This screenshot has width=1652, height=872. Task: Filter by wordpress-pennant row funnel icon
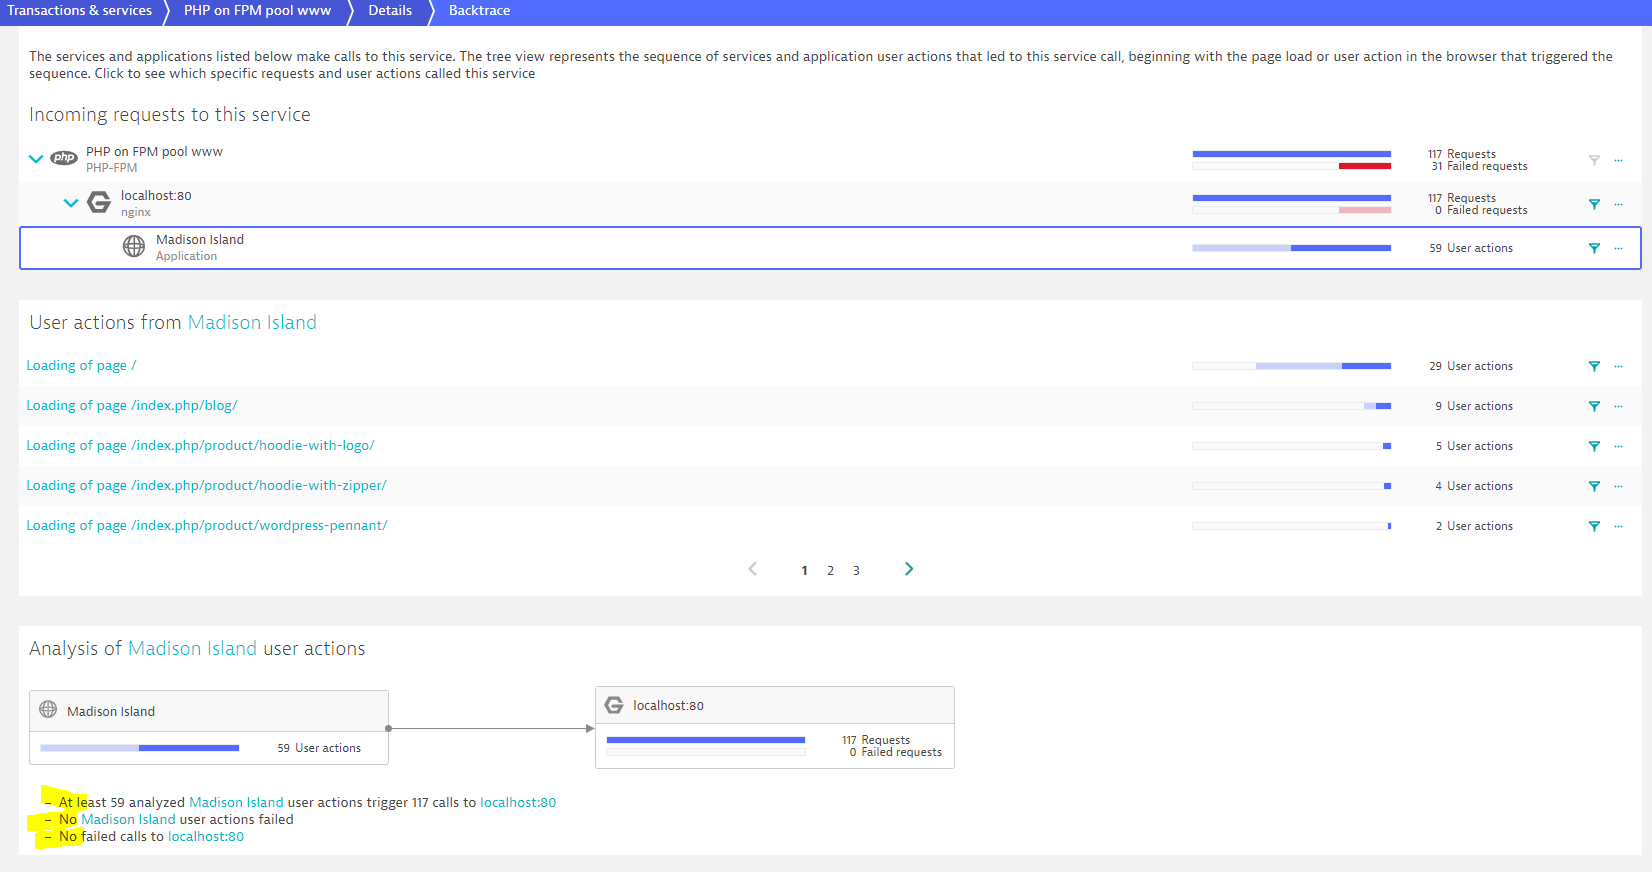pos(1594,526)
